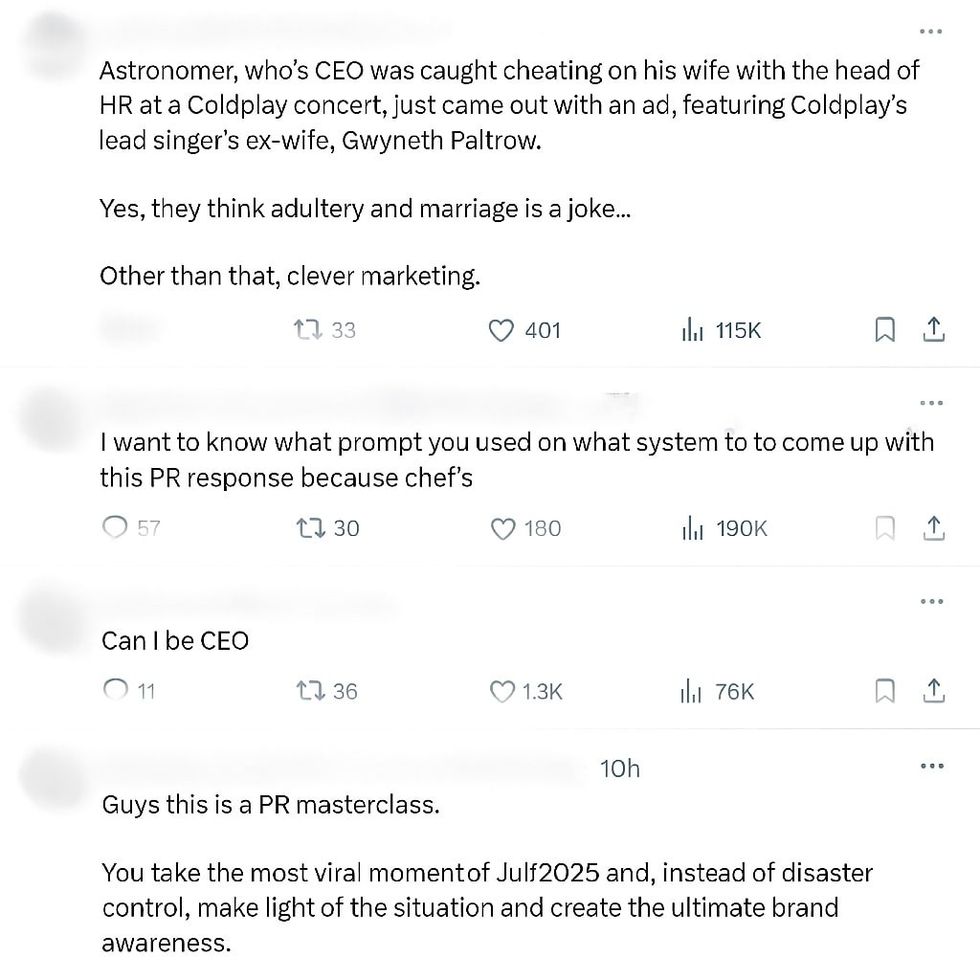The height and width of the screenshot is (980, 980).
Task: Open more options on PR masterclass tweet
Action: coord(931,767)
